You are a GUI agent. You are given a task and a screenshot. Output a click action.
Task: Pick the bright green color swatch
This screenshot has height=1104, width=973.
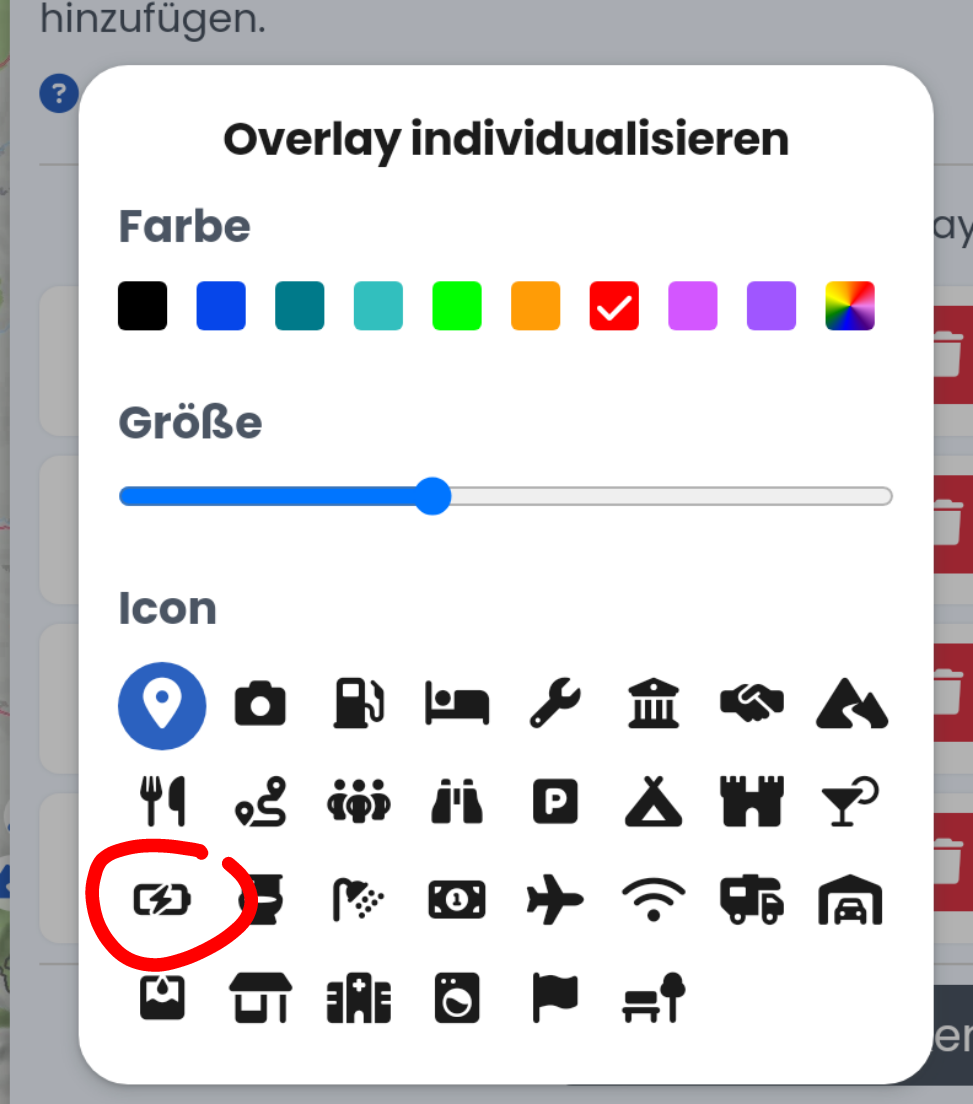tap(457, 306)
